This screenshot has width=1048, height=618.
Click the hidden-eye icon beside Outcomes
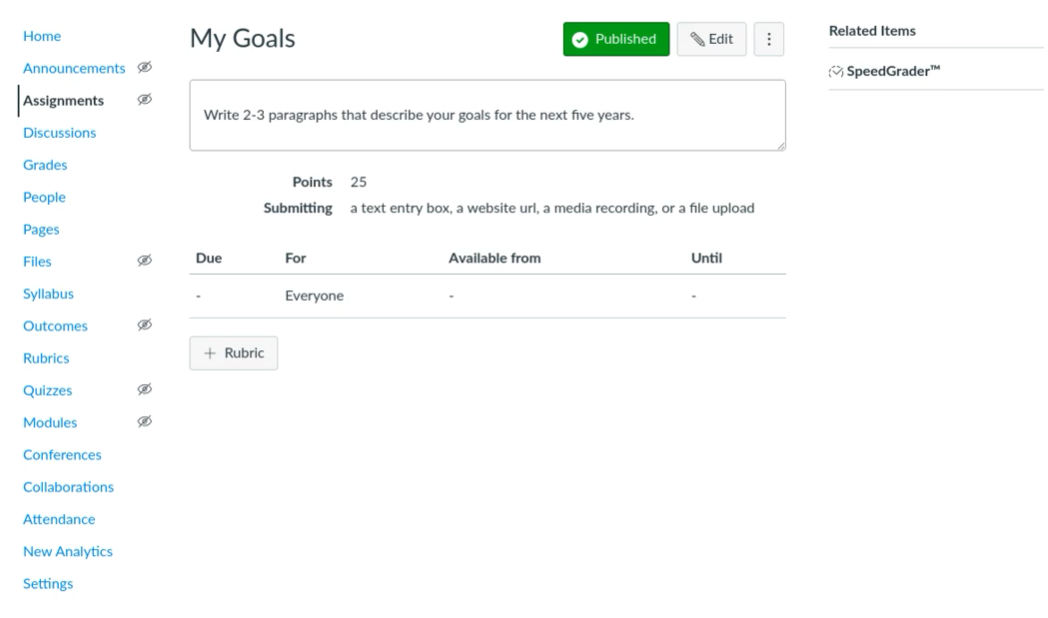[x=145, y=325]
